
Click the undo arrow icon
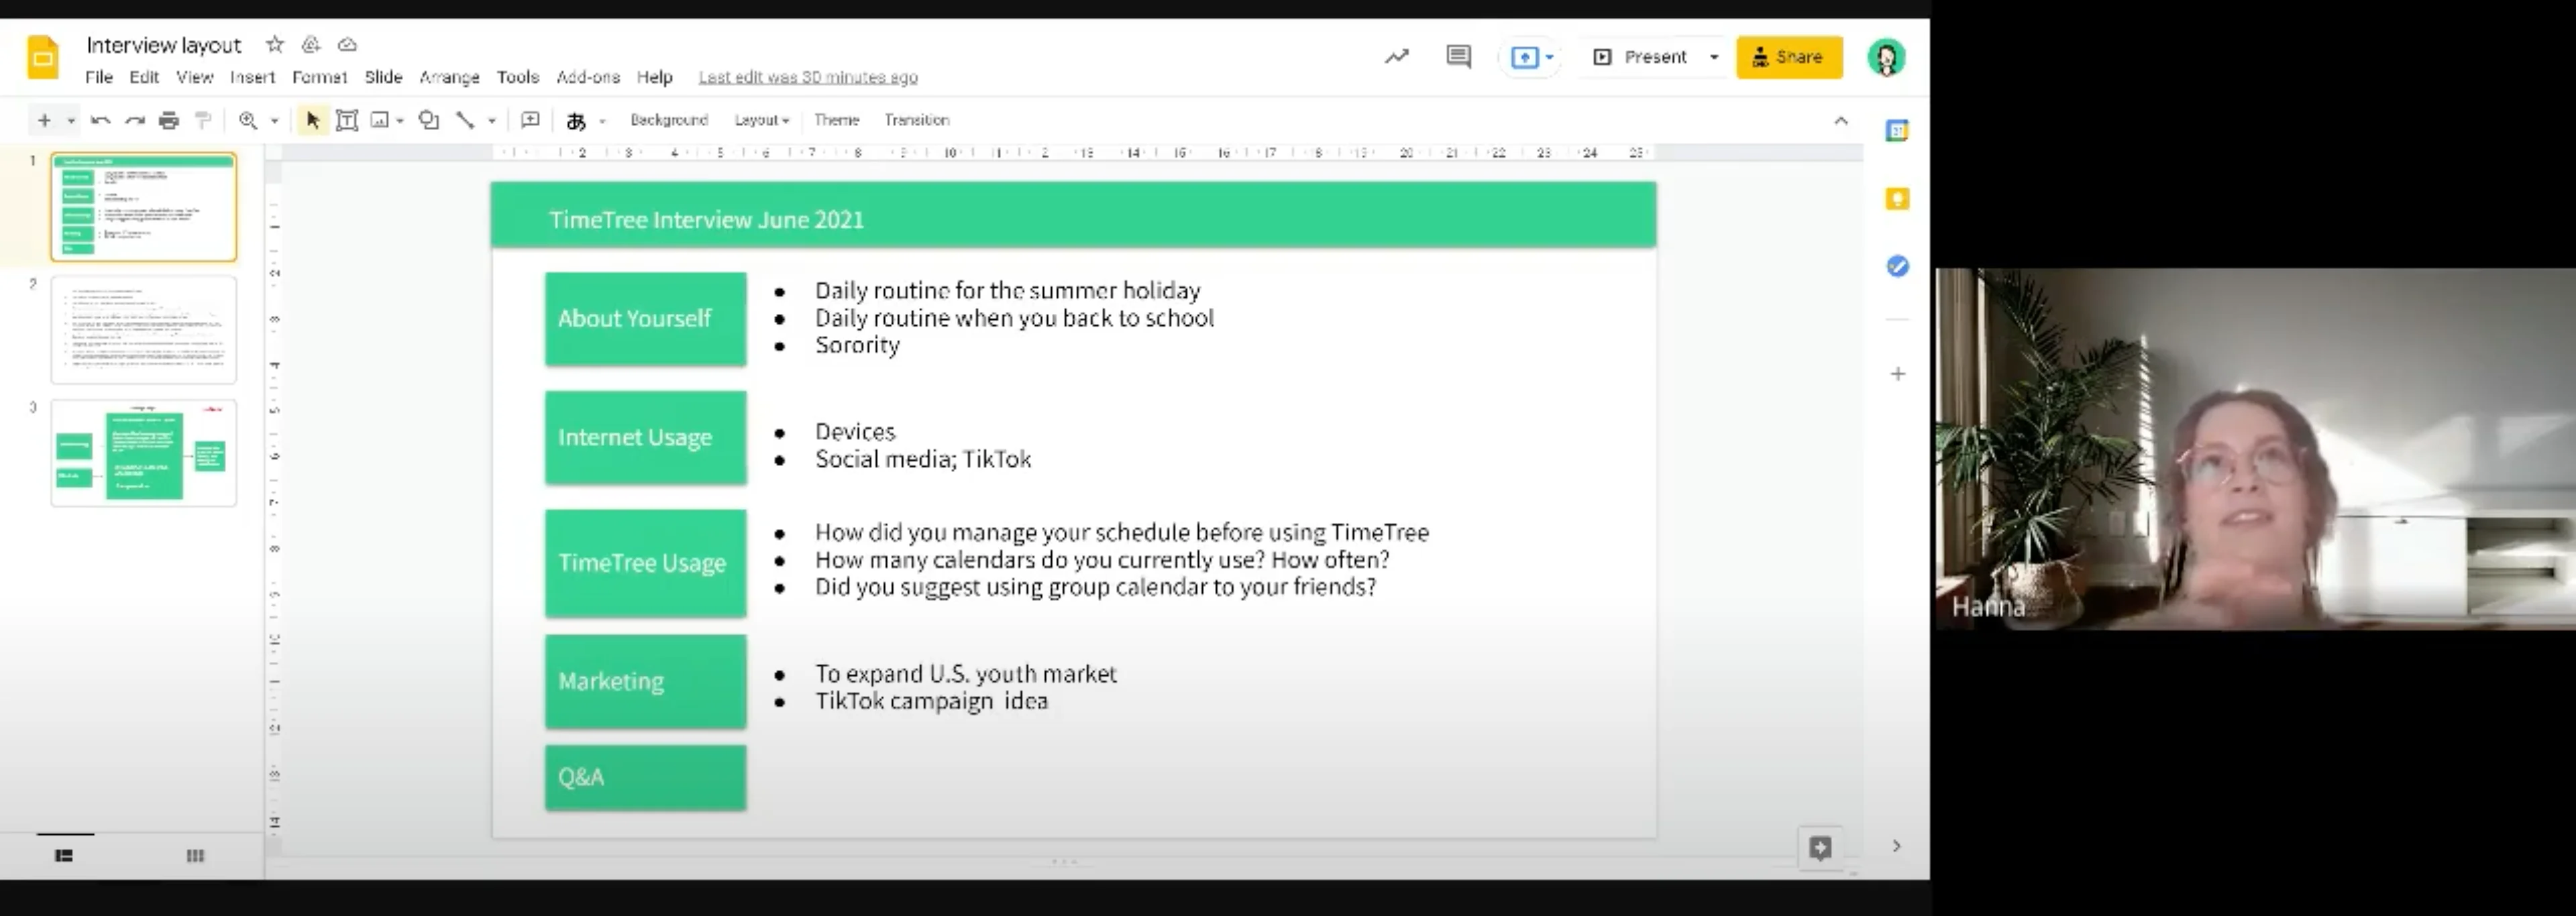pos(100,121)
